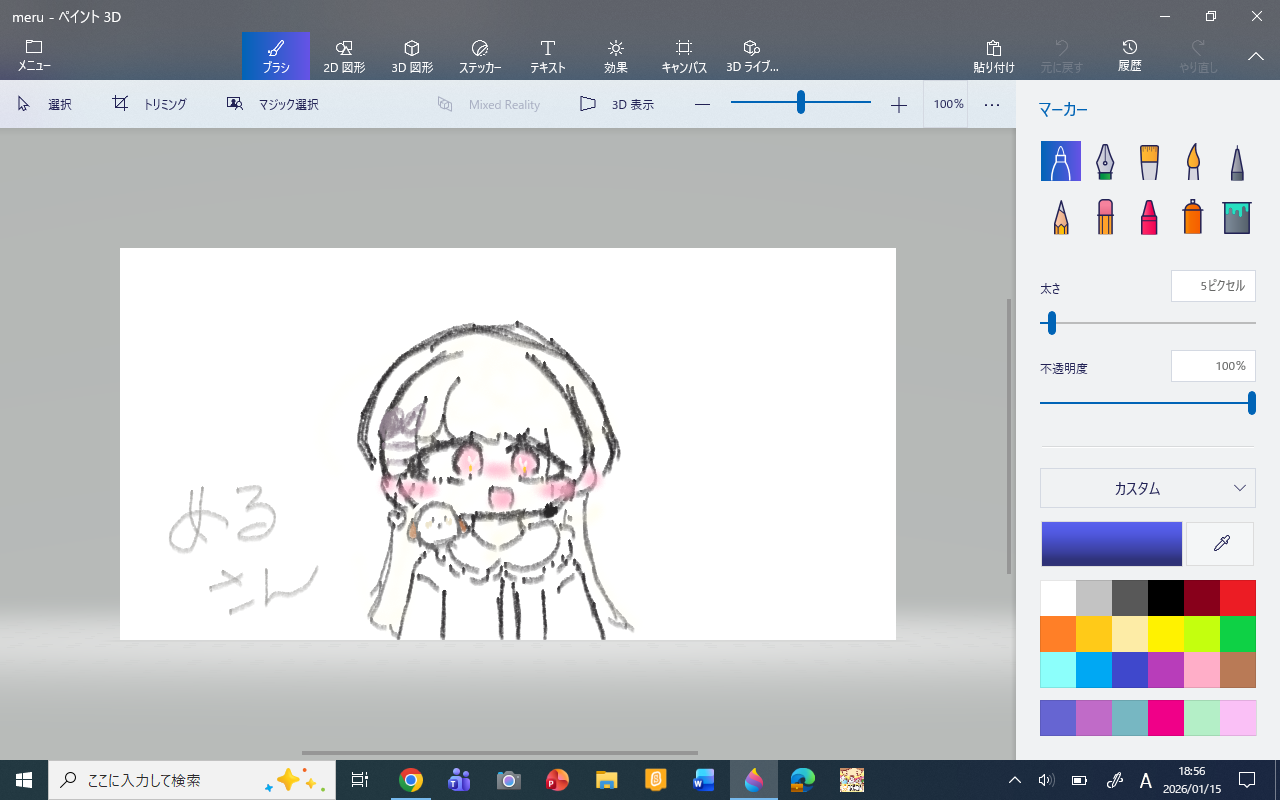Pick the red color swatch
The image size is (1280, 800).
(1237, 598)
